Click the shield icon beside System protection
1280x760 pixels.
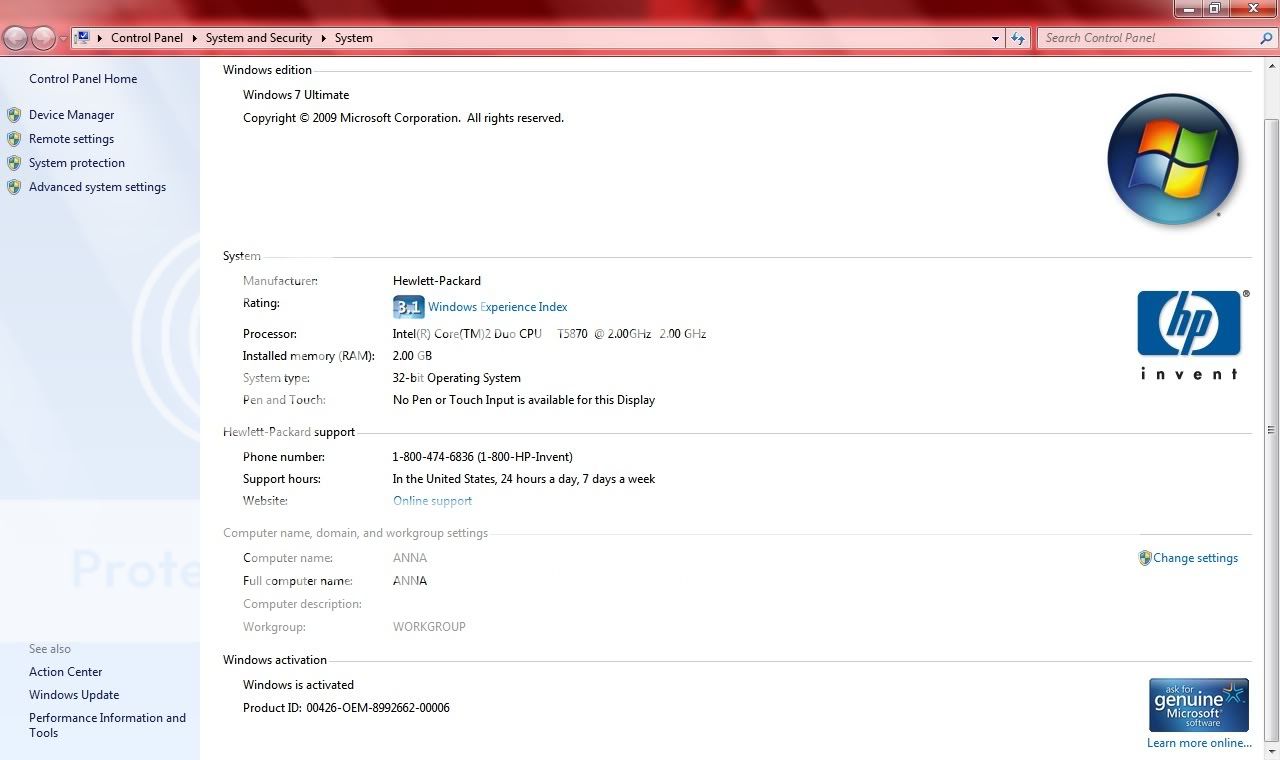(14, 163)
